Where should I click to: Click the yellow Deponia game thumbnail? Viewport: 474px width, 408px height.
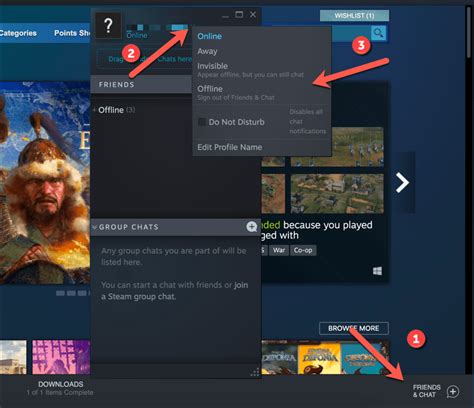tap(319, 358)
